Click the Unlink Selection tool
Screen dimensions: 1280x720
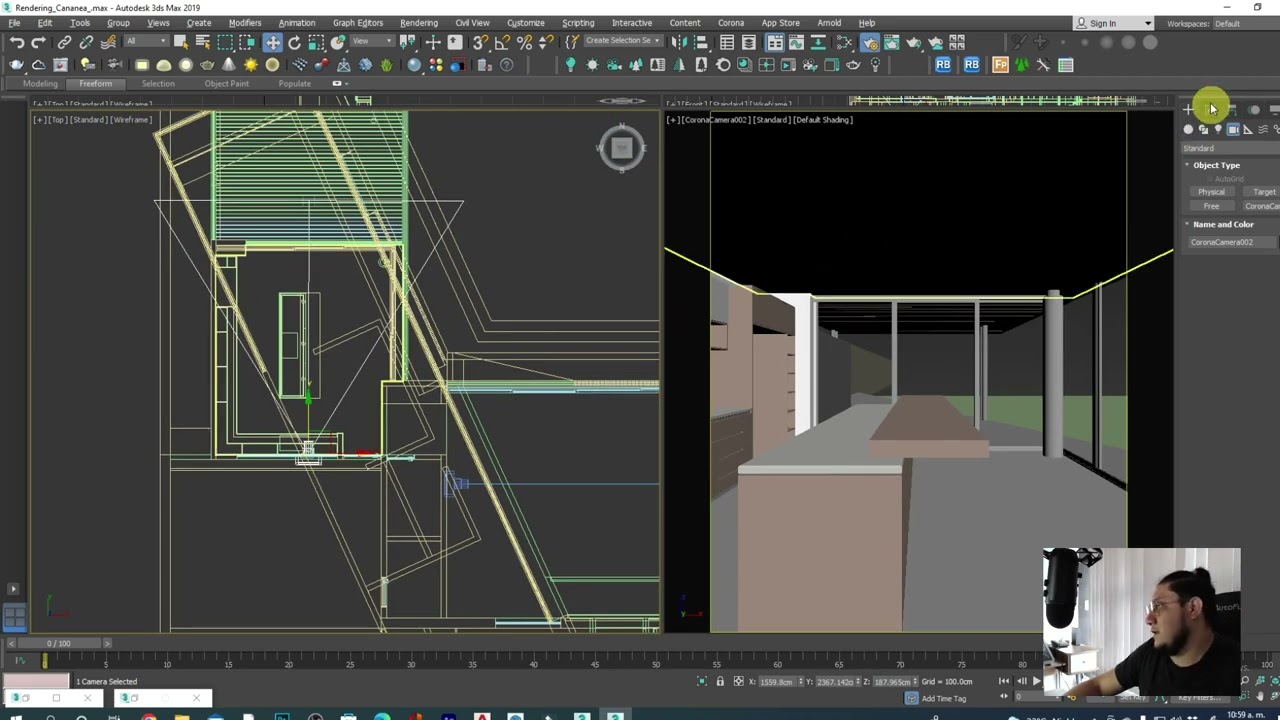[x=86, y=42]
